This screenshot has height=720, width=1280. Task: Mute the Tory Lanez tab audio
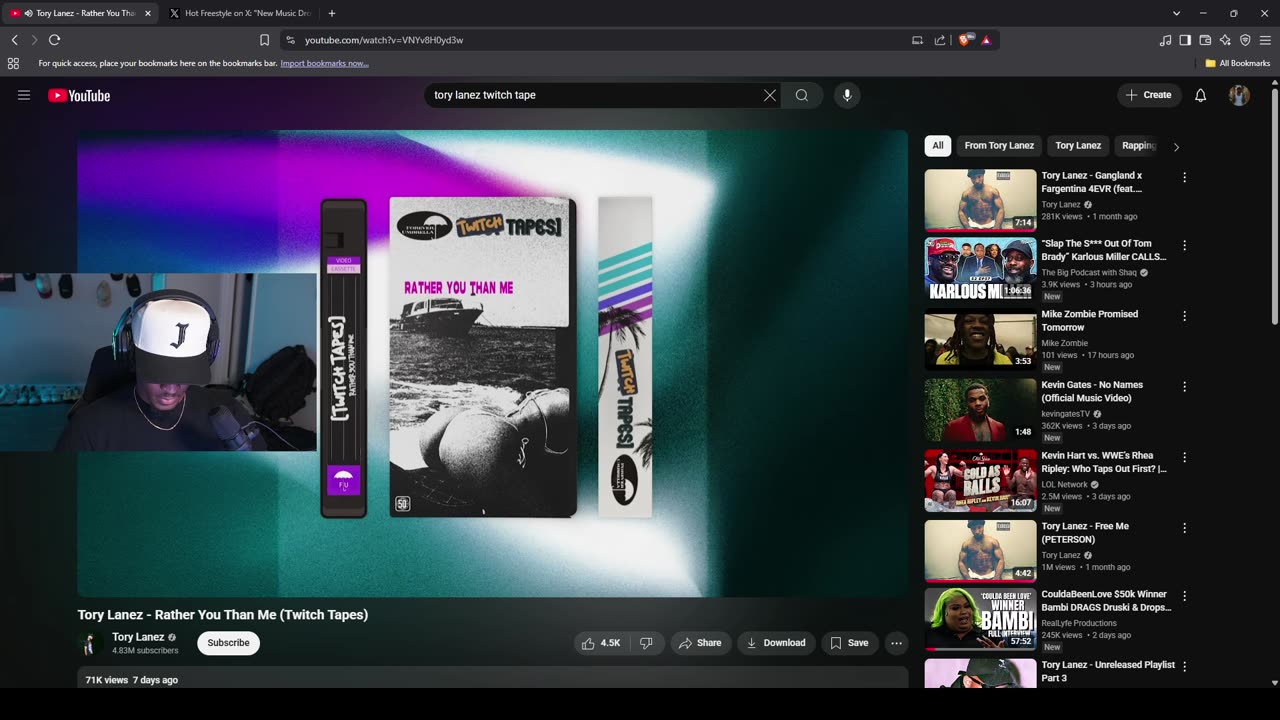pyautogui.click(x=28, y=13)
